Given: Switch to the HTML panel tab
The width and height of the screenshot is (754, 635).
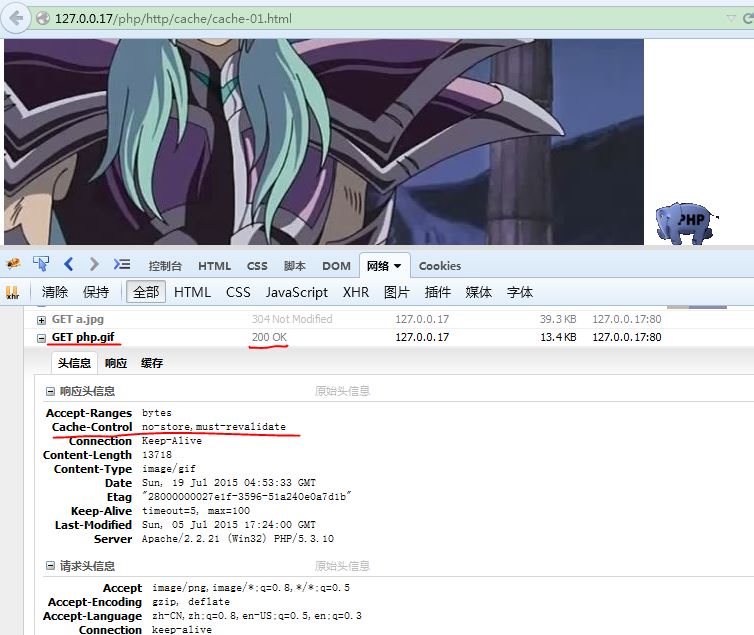Looking at the screenshot, I should pos(214,266).
